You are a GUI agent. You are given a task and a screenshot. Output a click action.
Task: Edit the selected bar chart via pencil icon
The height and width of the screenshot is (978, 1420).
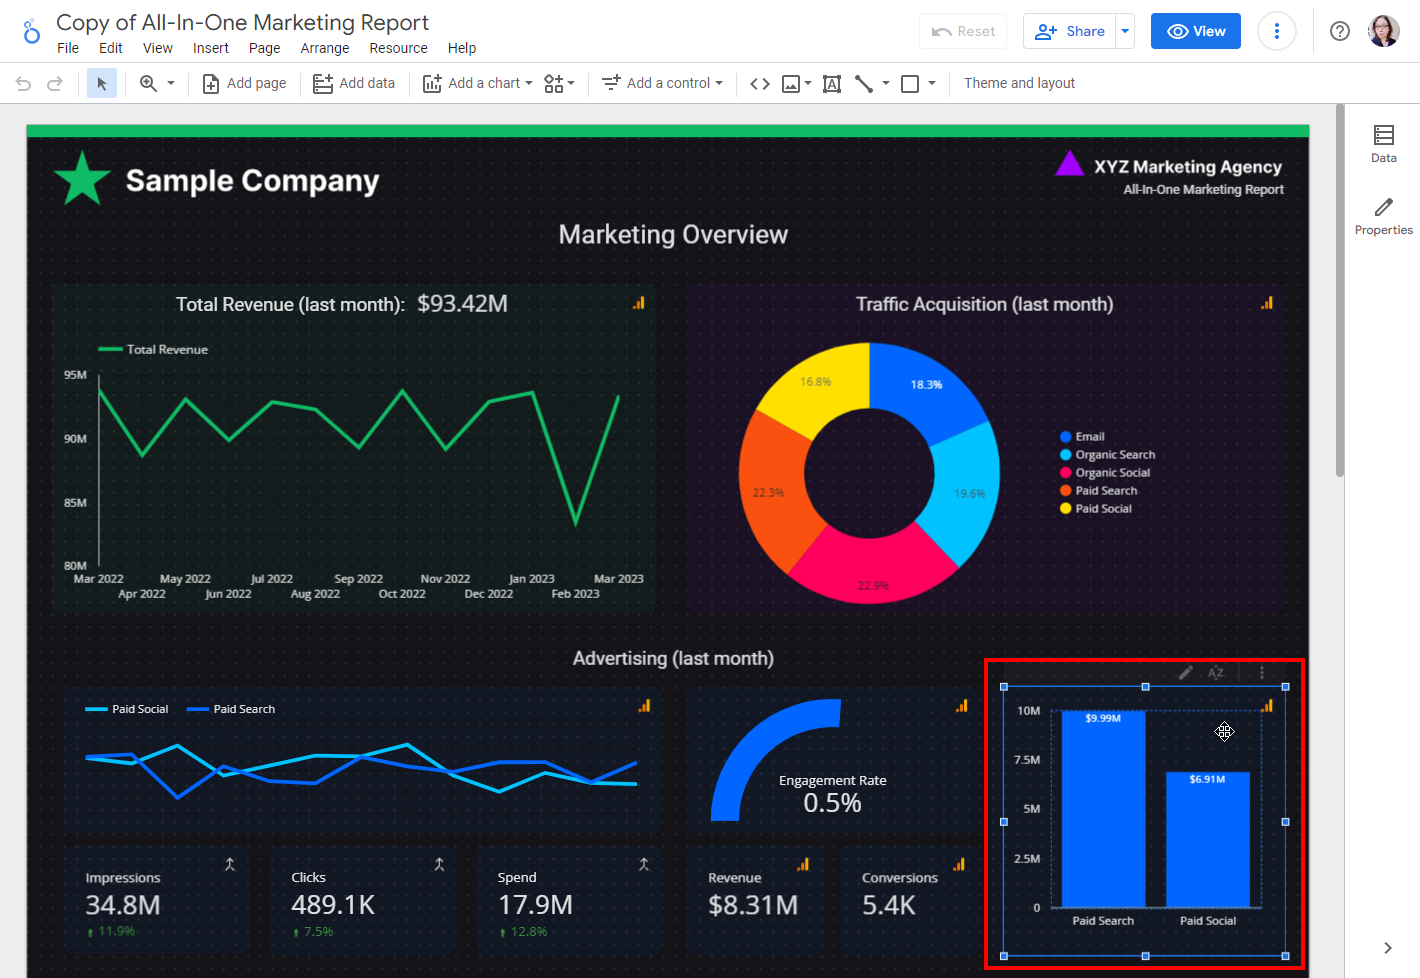click(x=1185, y=672)
